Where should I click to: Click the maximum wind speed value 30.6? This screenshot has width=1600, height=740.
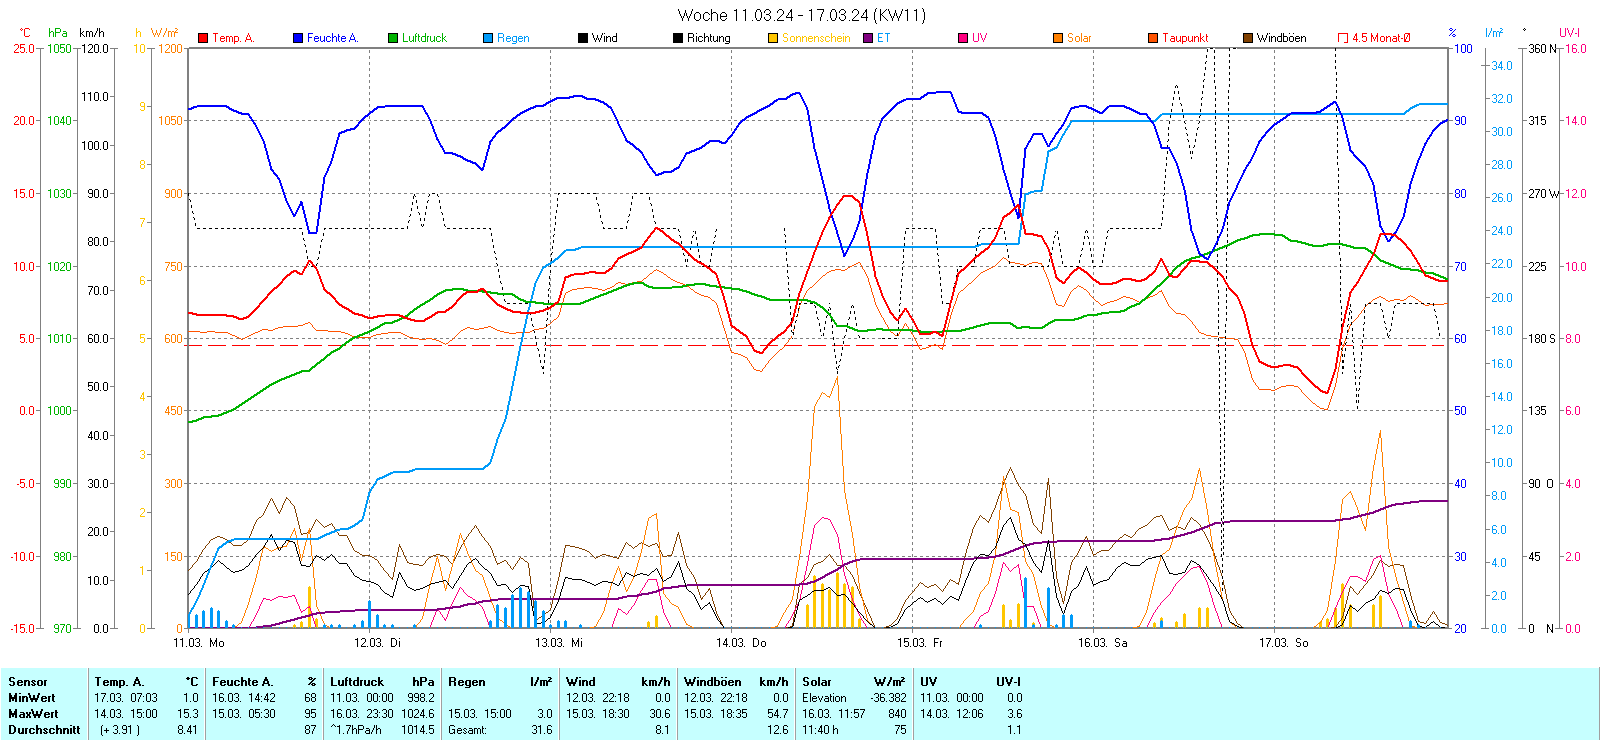[x=659, y=714]
